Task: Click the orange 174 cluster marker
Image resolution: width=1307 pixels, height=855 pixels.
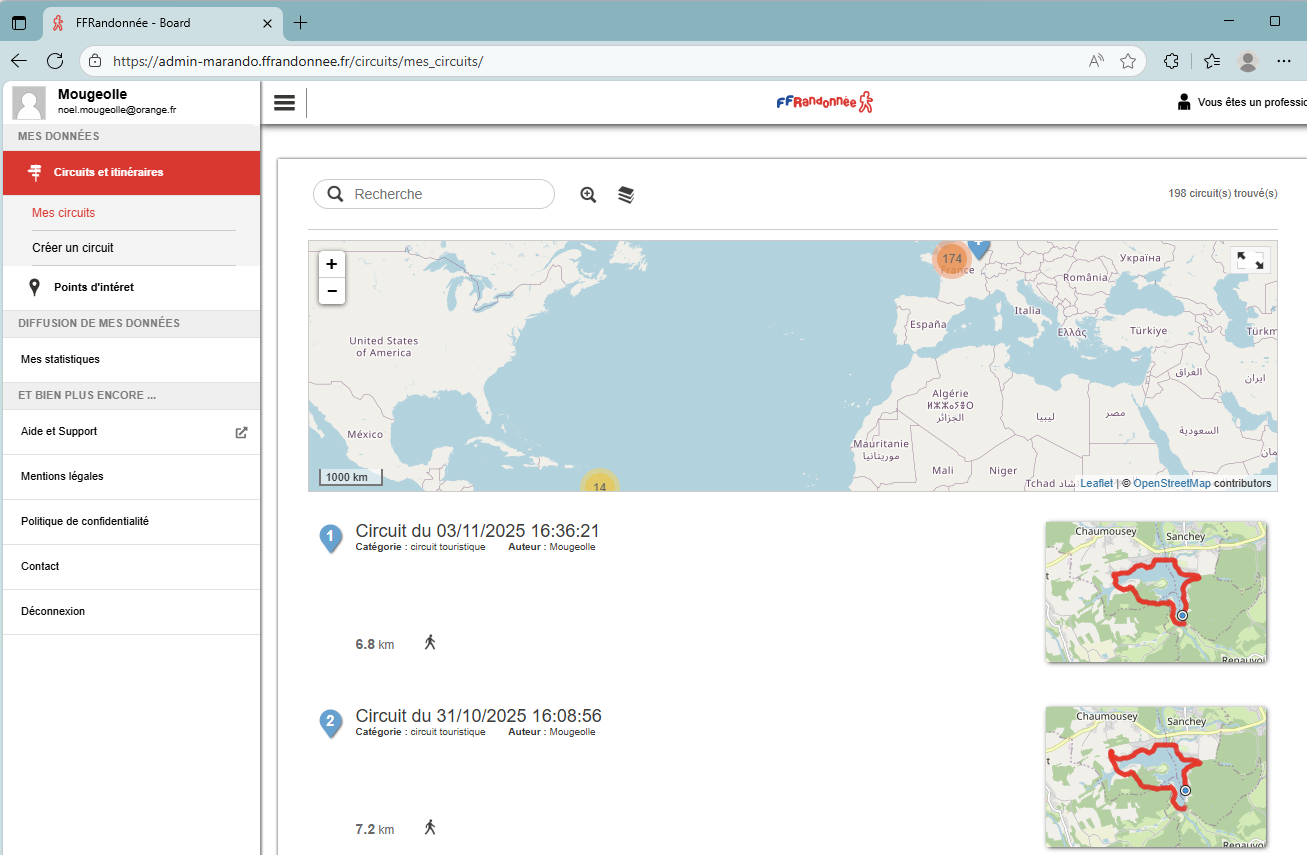Action: [951, 259]
